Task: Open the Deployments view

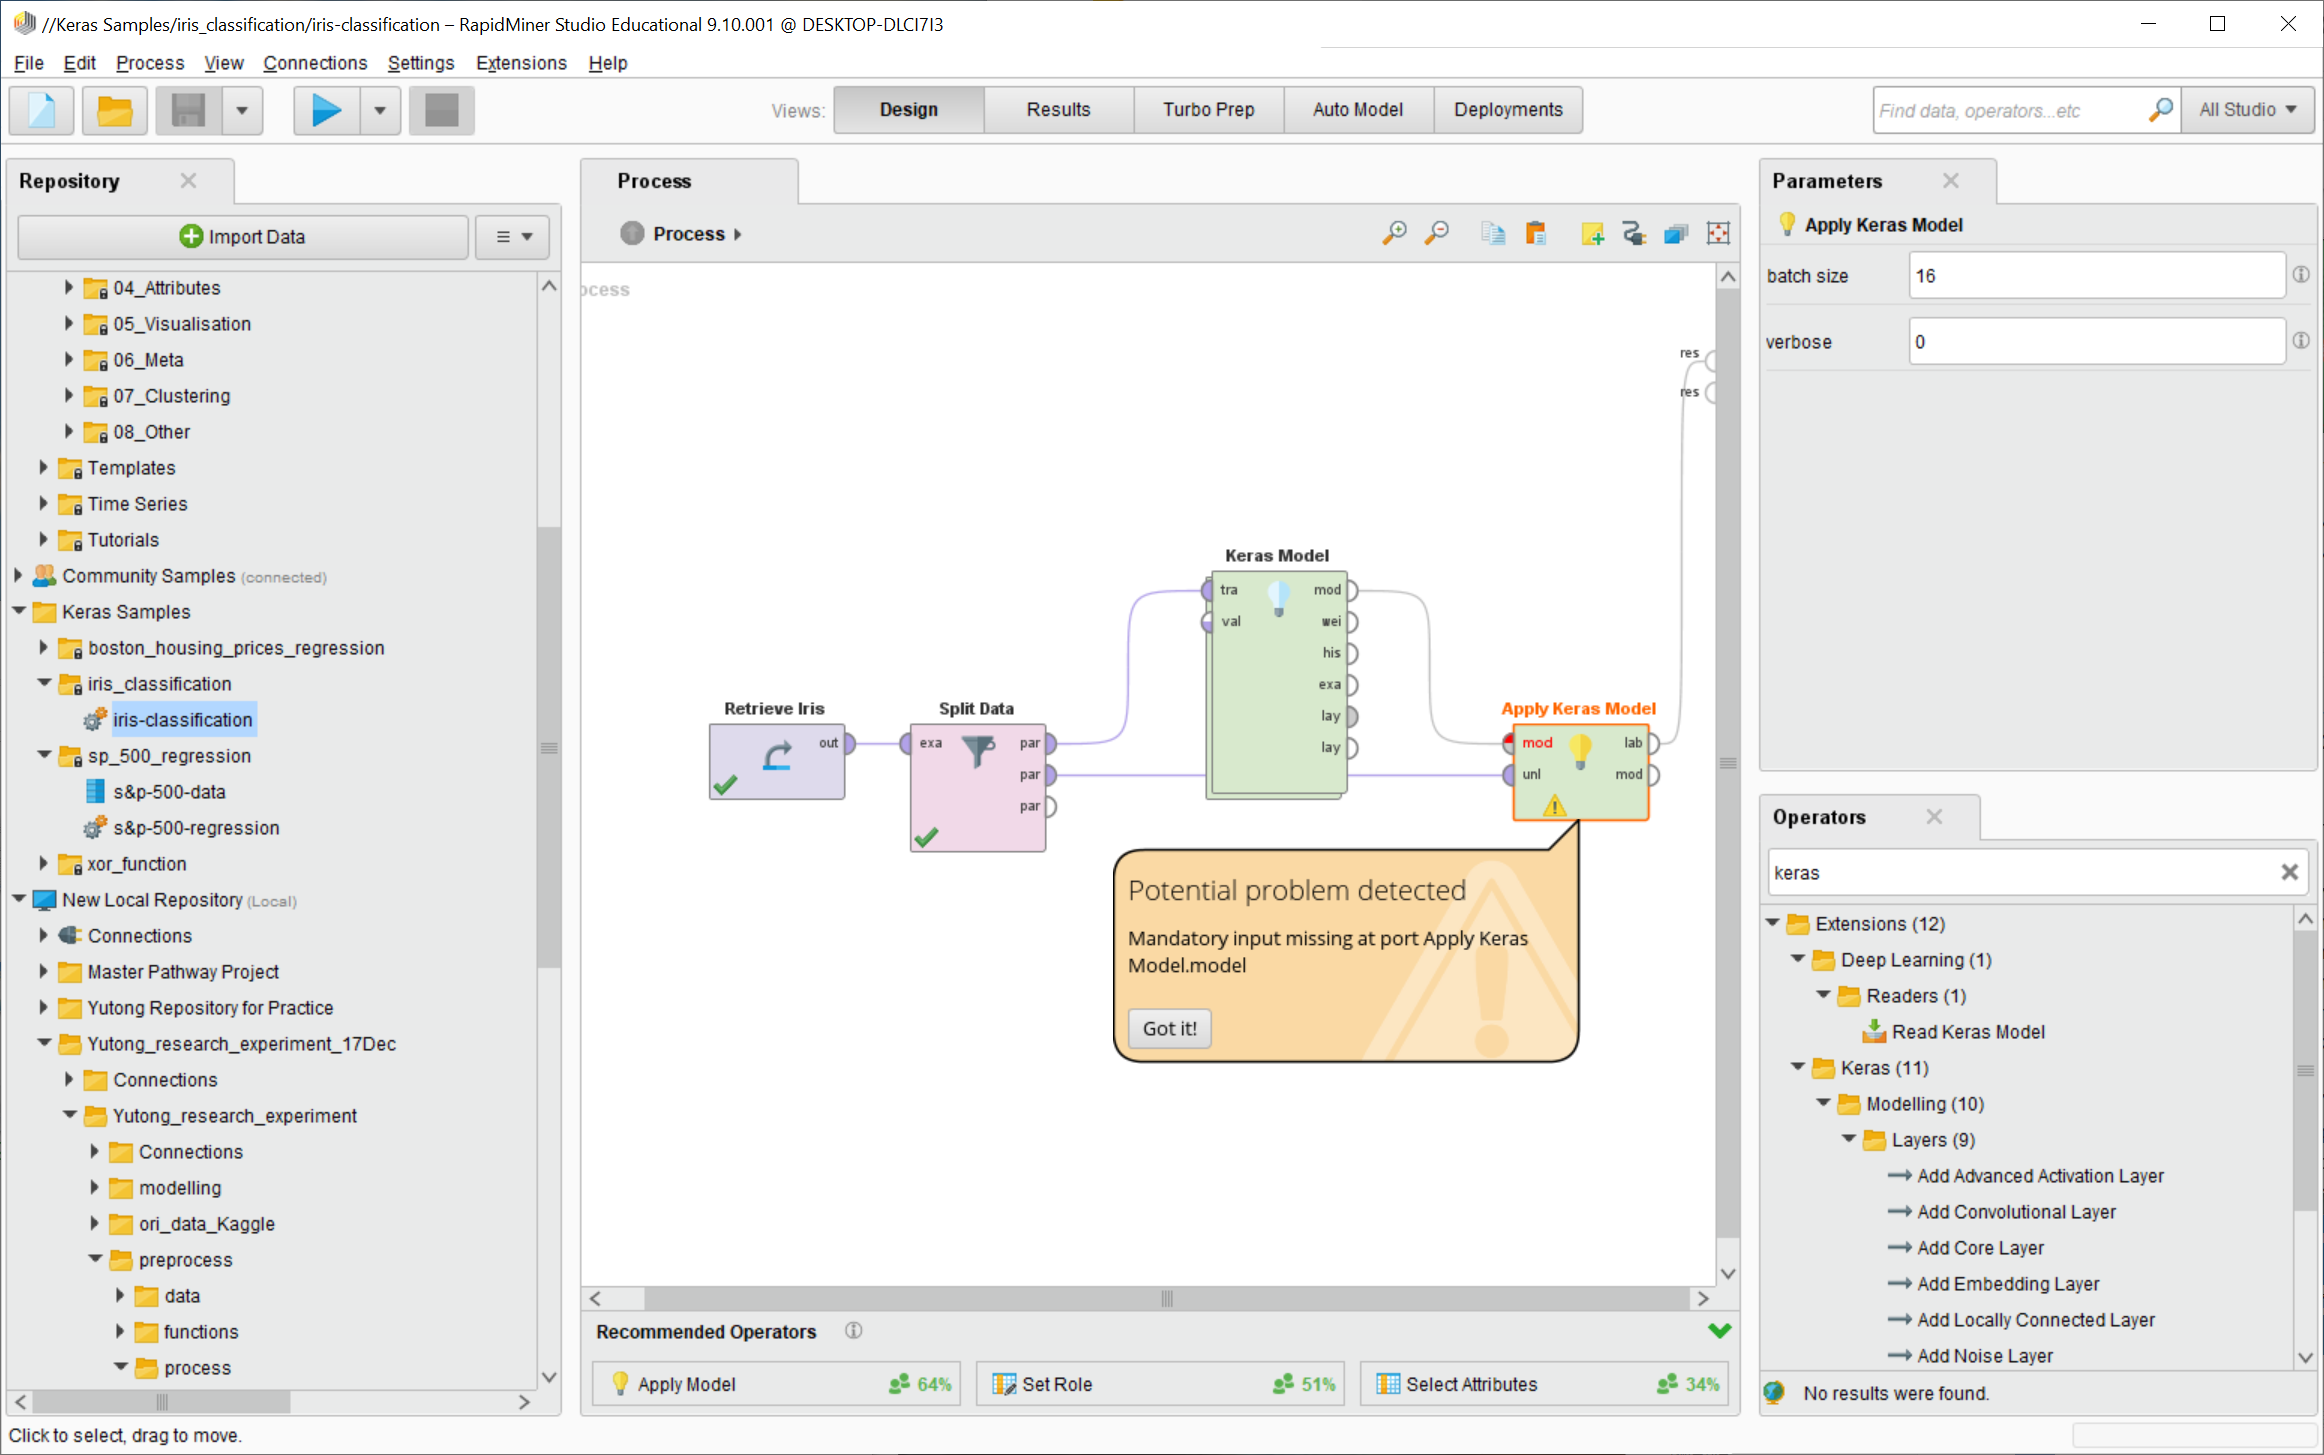Action: click(x=1508, y=110)
